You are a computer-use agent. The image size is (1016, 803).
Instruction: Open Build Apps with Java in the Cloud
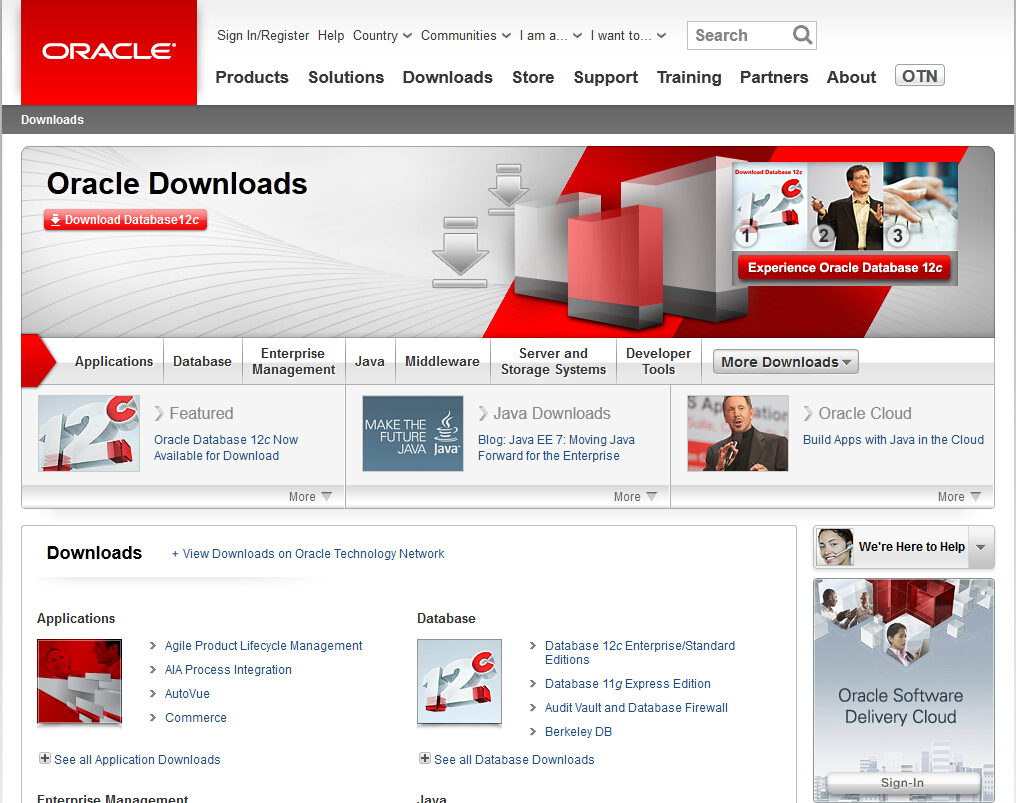(x=893, y=439)
